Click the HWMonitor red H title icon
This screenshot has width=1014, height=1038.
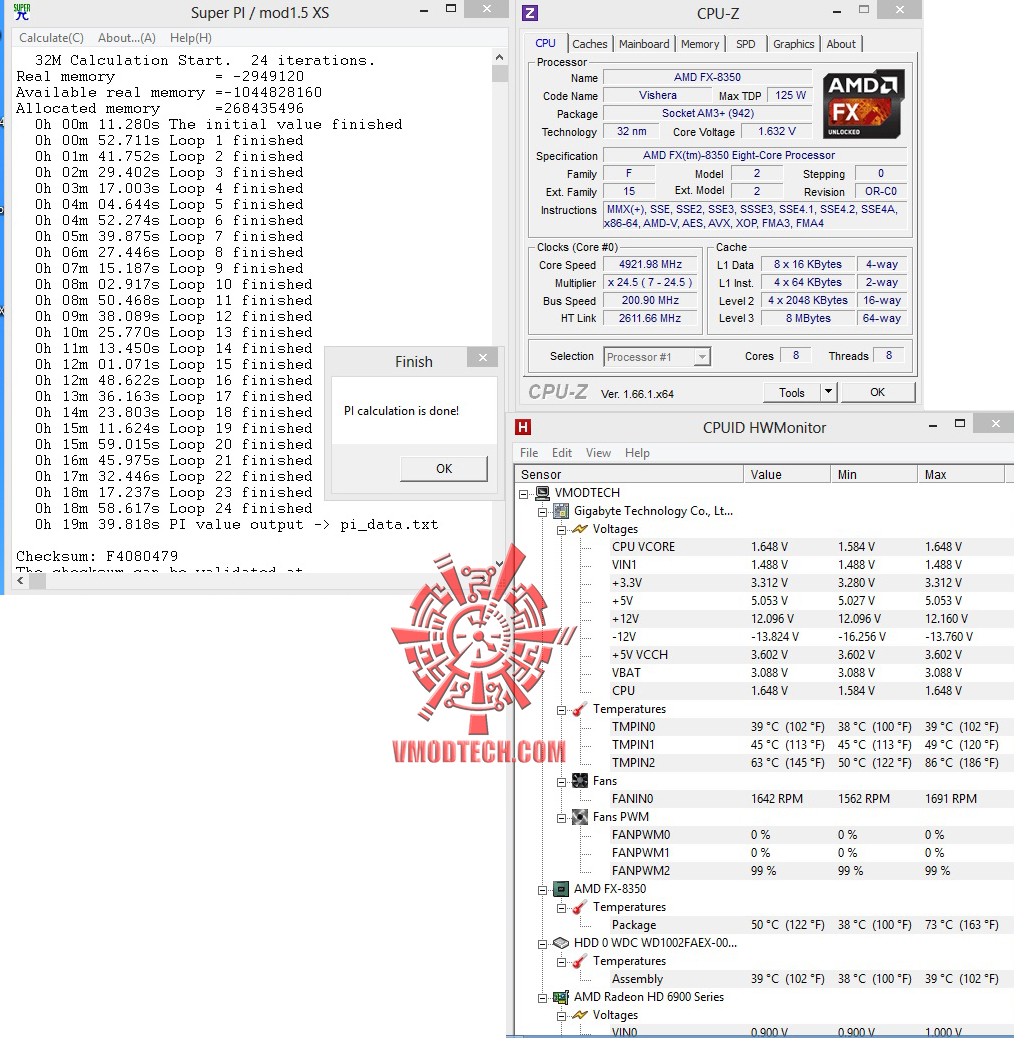[523, 427]
